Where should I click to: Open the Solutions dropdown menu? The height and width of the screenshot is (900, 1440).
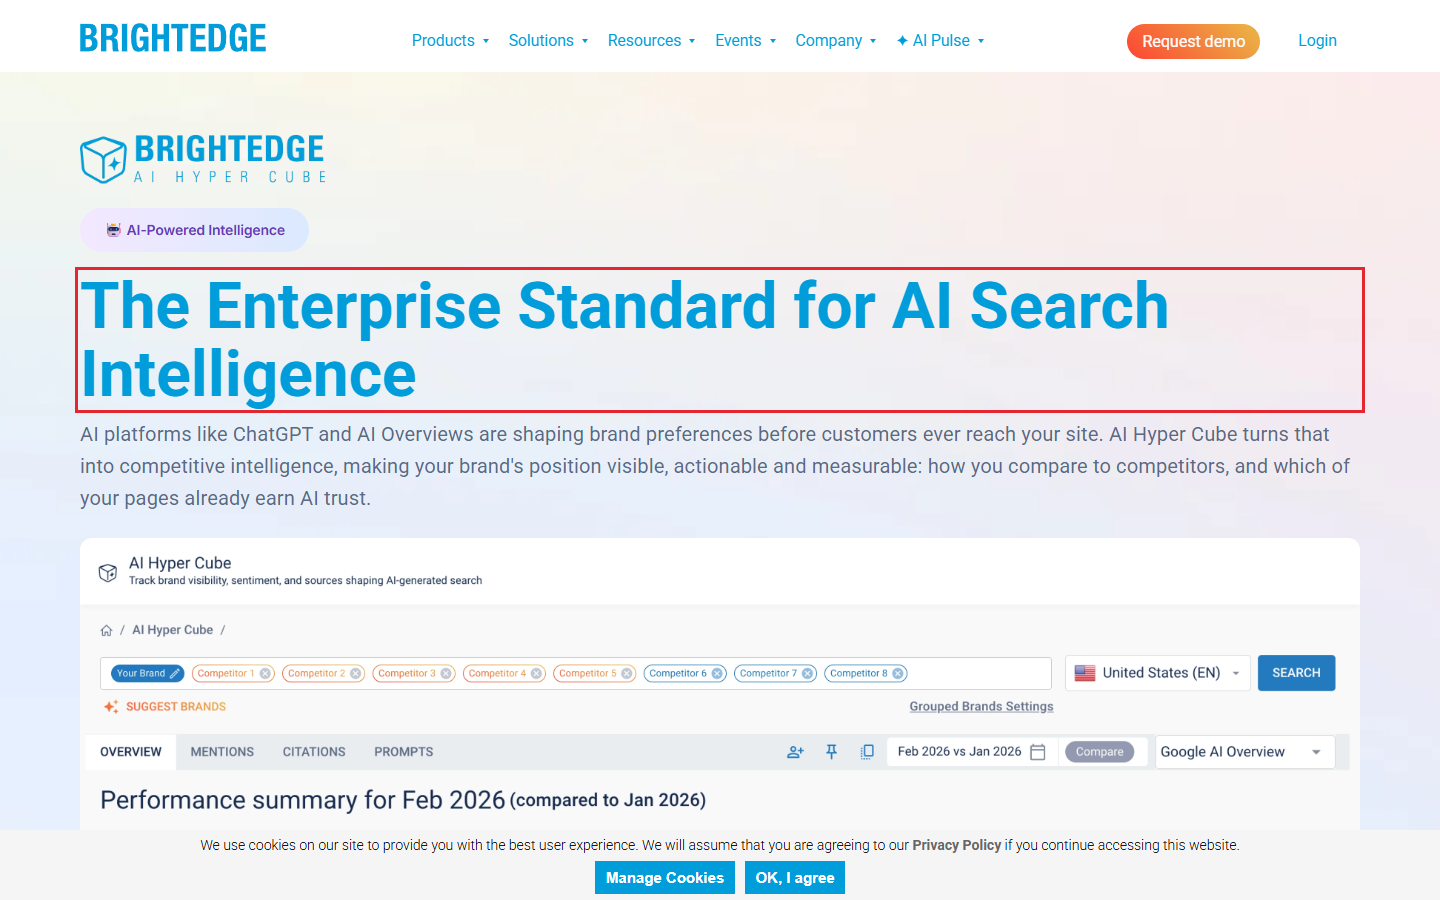[x=548, y=41]
